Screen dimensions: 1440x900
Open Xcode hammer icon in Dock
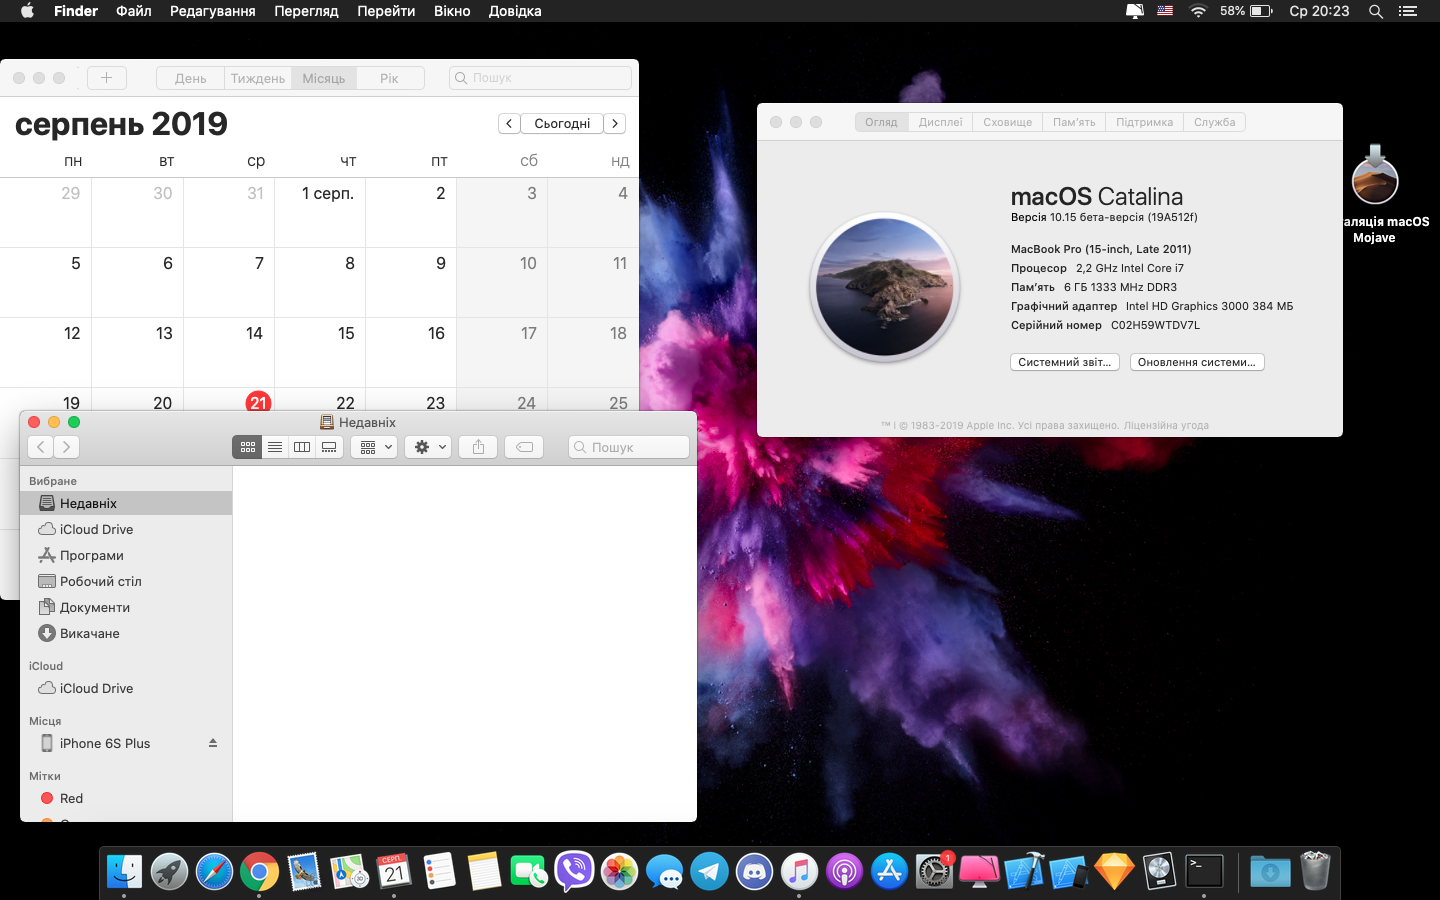[1024, 872]
